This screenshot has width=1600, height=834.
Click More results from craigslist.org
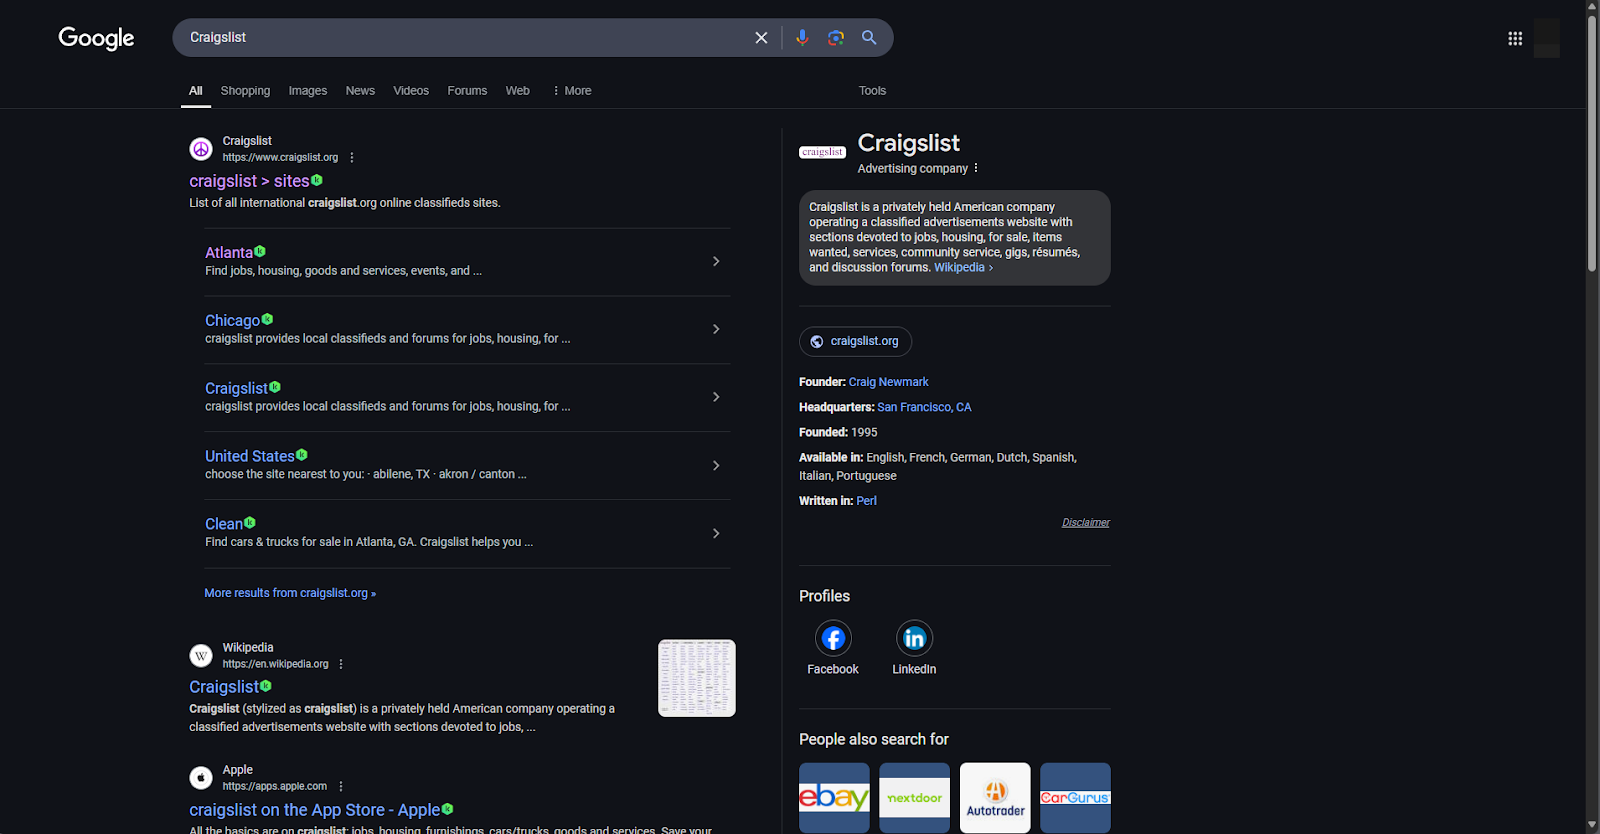tap(290, 593)
